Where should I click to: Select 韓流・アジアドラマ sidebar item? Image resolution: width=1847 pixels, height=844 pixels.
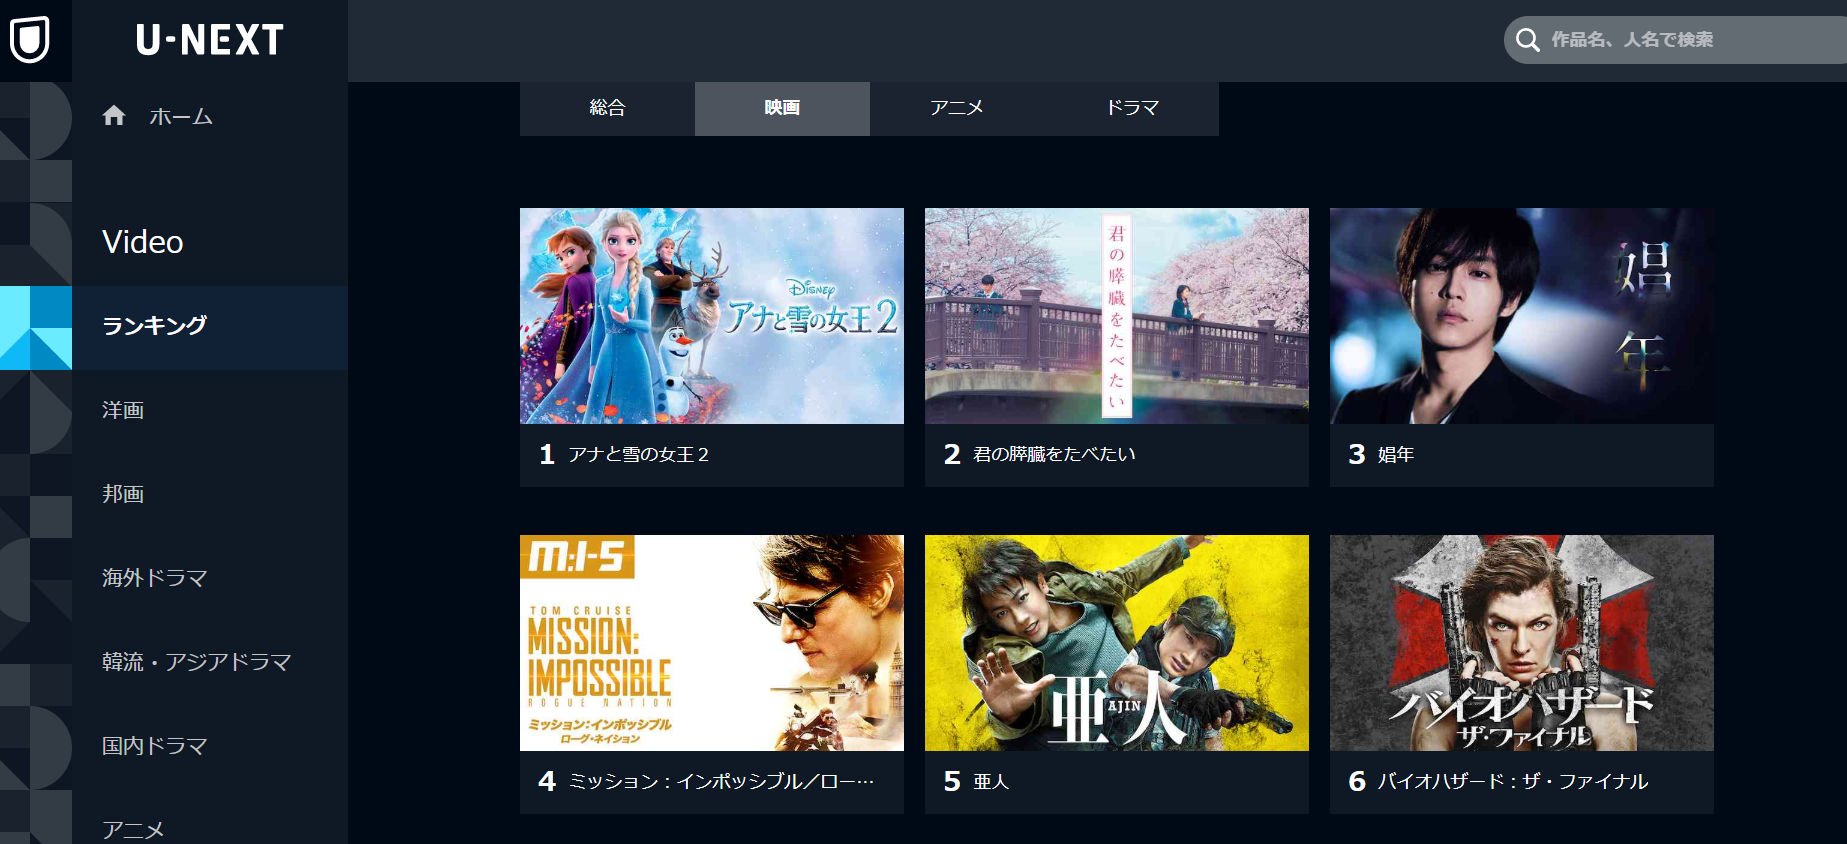tap(210, 662)
